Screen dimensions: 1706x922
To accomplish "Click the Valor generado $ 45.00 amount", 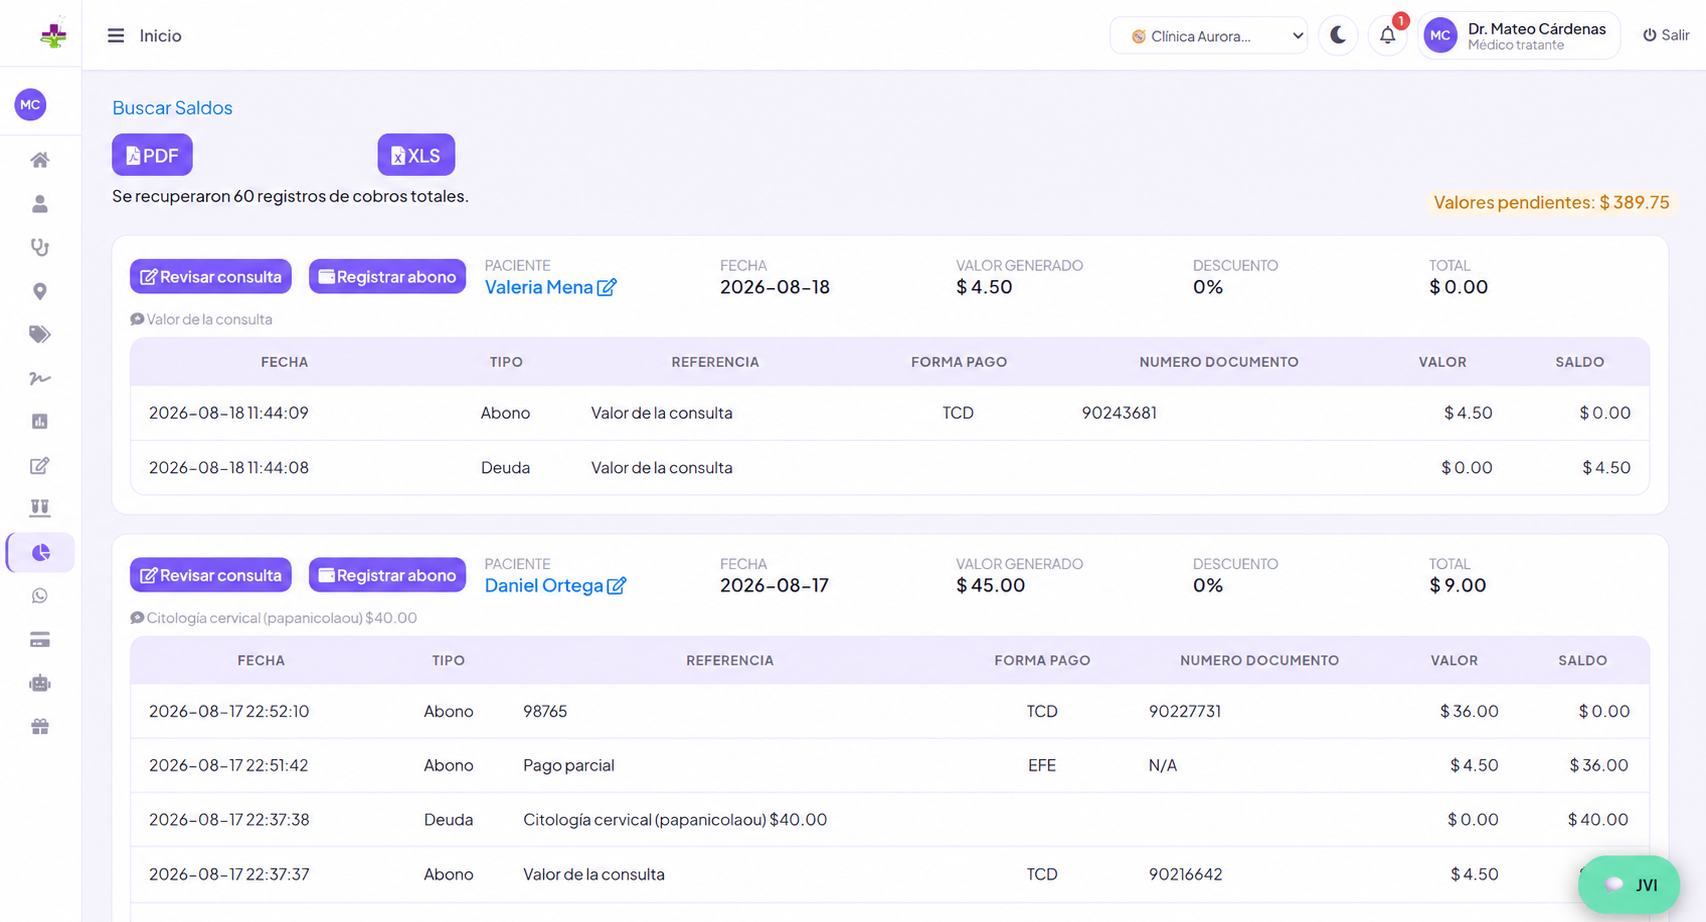I will 990,585.
